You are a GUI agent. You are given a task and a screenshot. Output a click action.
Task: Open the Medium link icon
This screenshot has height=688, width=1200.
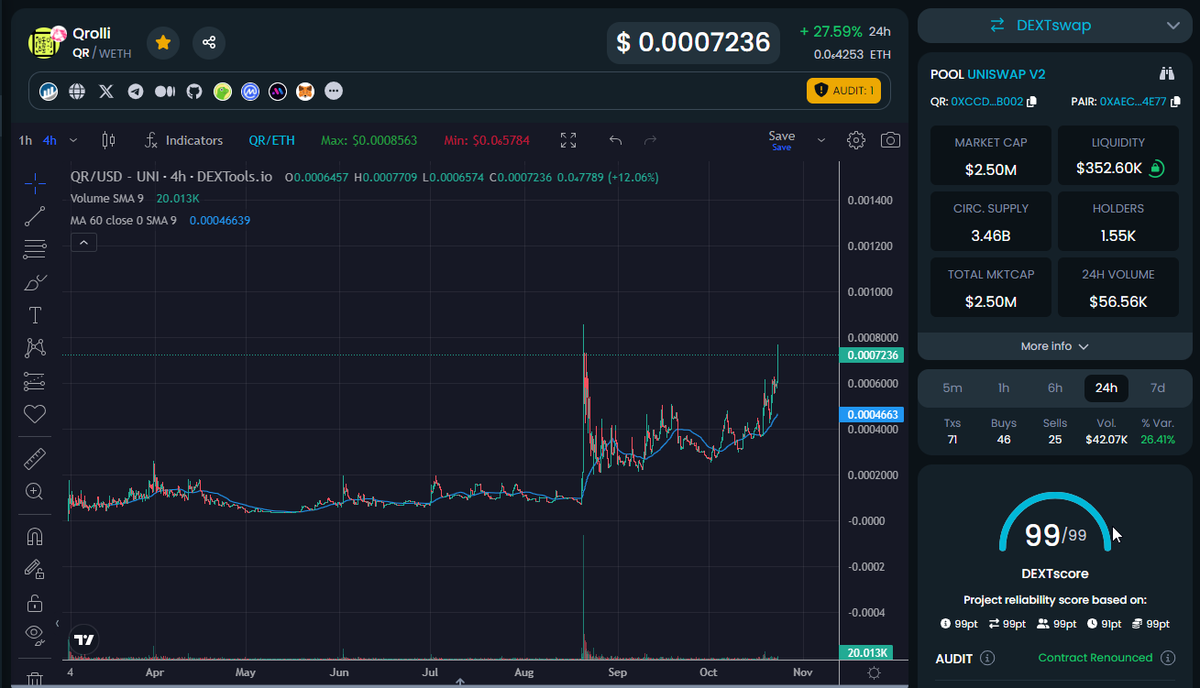point(165,91)
